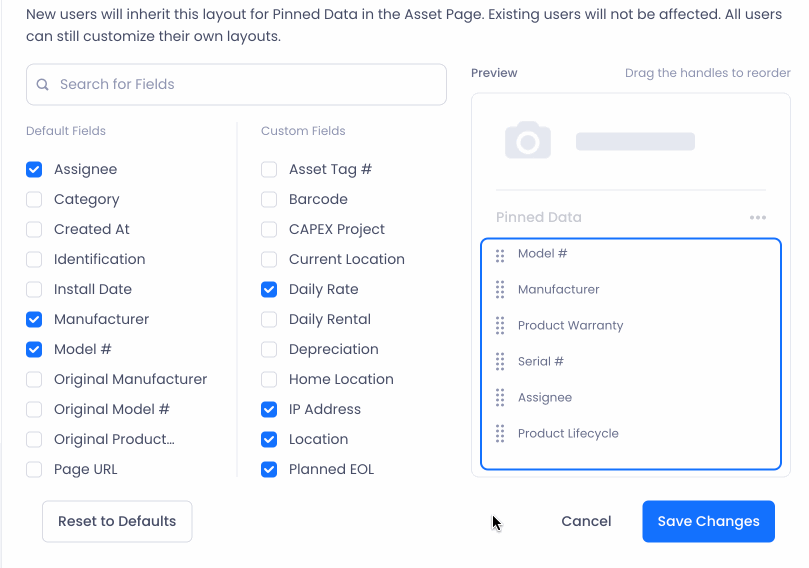Disable the IP Address checkbox
809x568 pixels.
pos(269,410)
